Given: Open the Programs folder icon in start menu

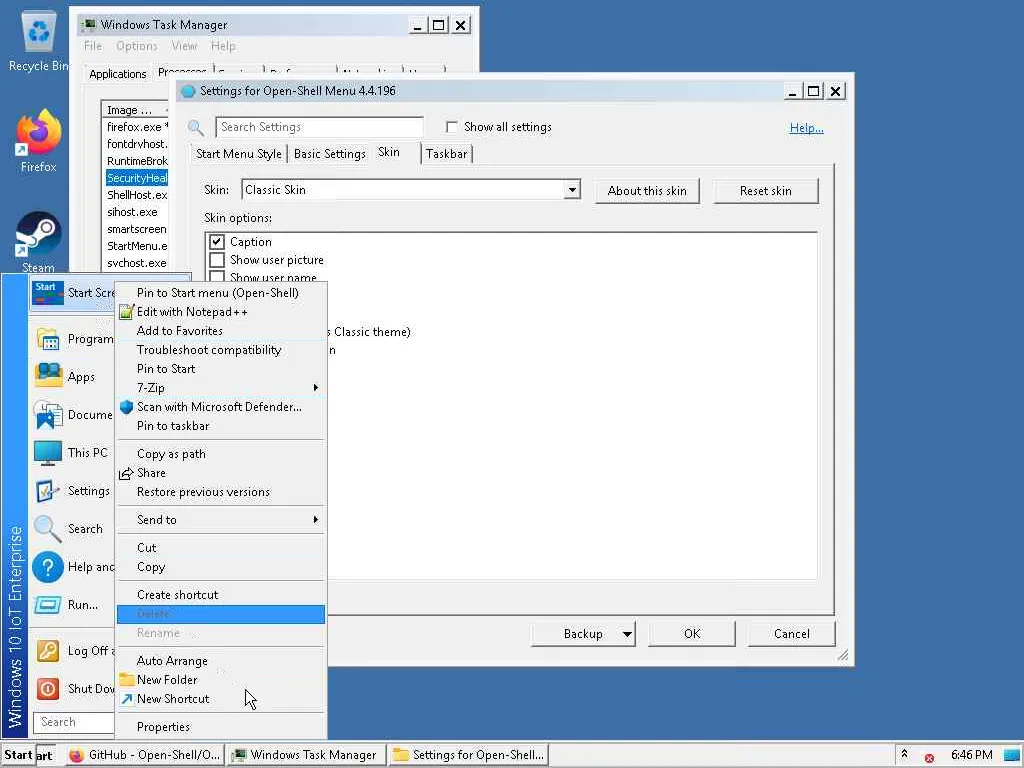Looking at the screenshot, I should [48, 339].
